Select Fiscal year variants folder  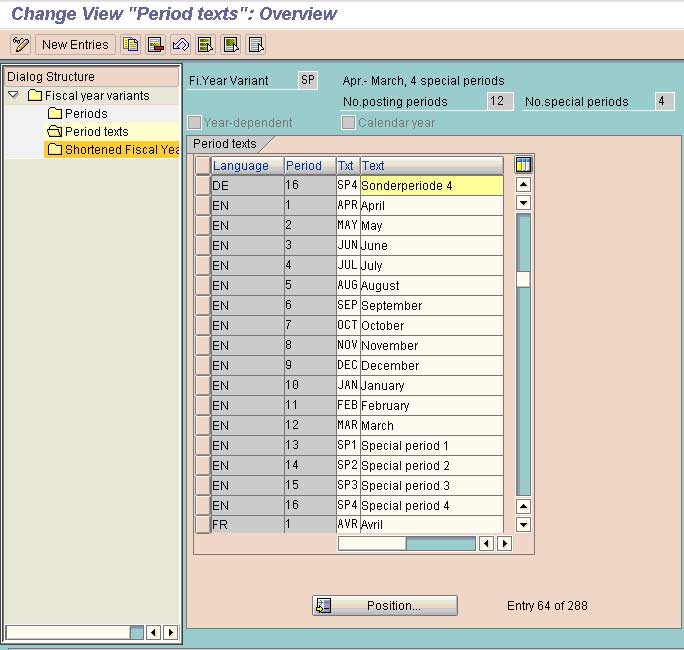click(x=88, y=96)
